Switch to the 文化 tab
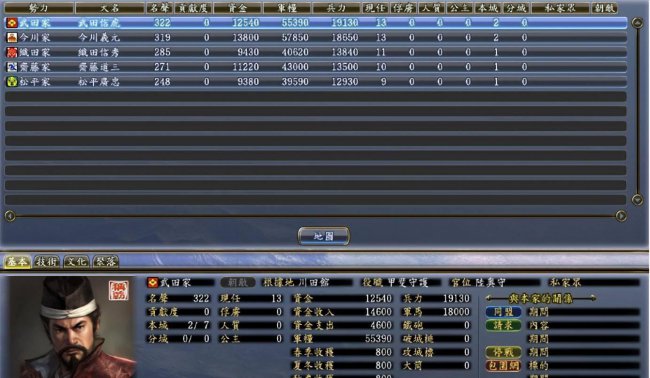650x378 pixels. (77, 262)
